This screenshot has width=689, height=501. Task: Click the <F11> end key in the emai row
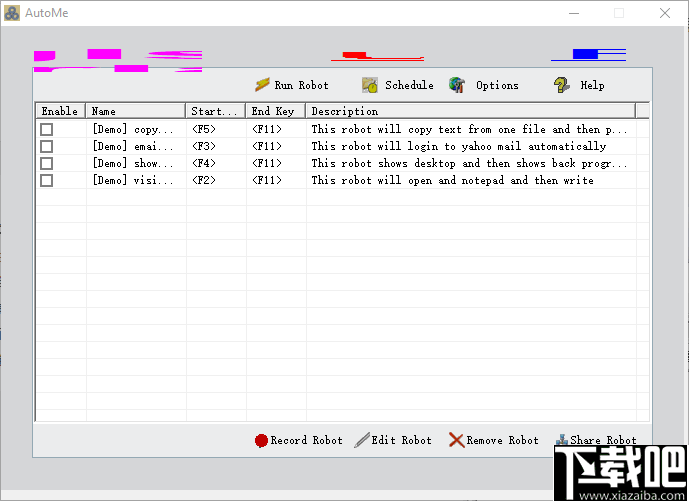[267, 146]
